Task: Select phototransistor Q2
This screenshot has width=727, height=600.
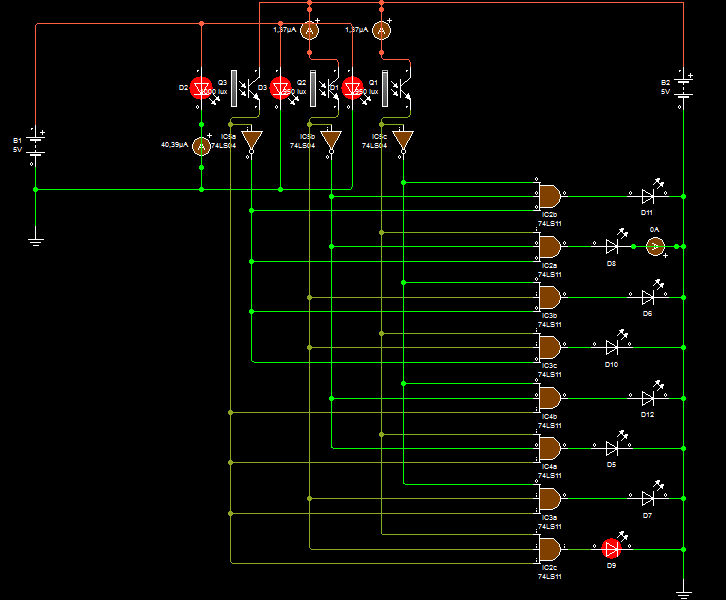Action: pos(331,88)
